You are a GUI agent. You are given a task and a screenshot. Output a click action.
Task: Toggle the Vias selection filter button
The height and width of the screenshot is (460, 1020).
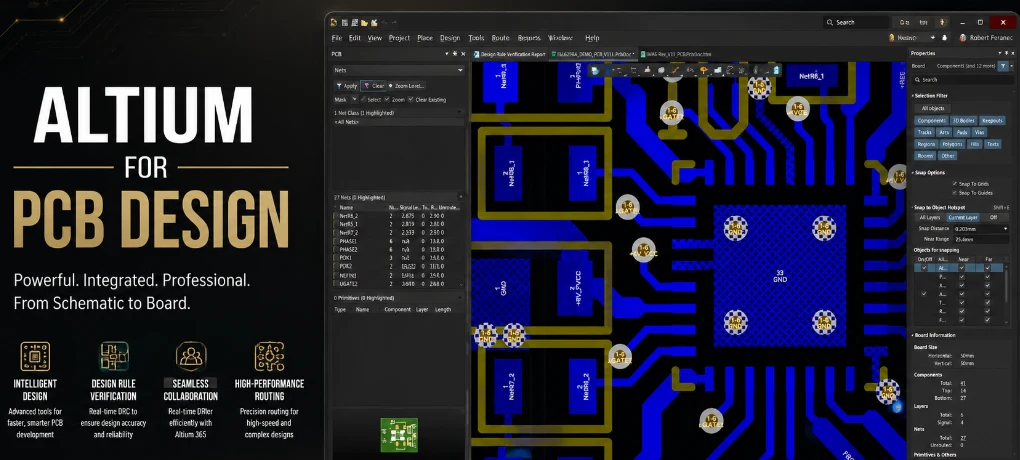click(x=979, y=132)
